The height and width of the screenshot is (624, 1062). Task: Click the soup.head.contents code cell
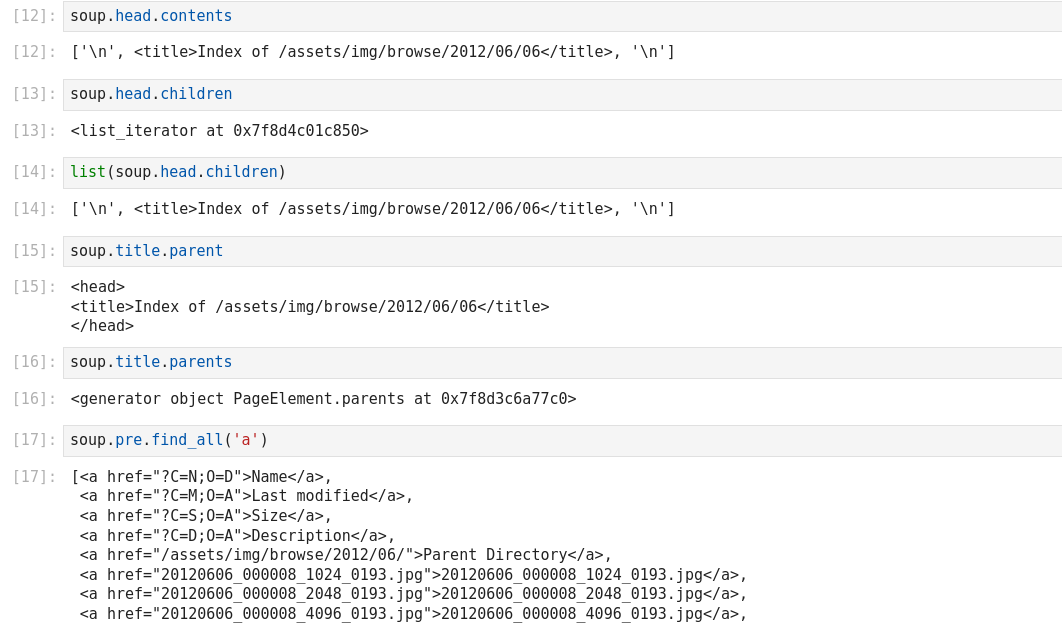[560, 16]
